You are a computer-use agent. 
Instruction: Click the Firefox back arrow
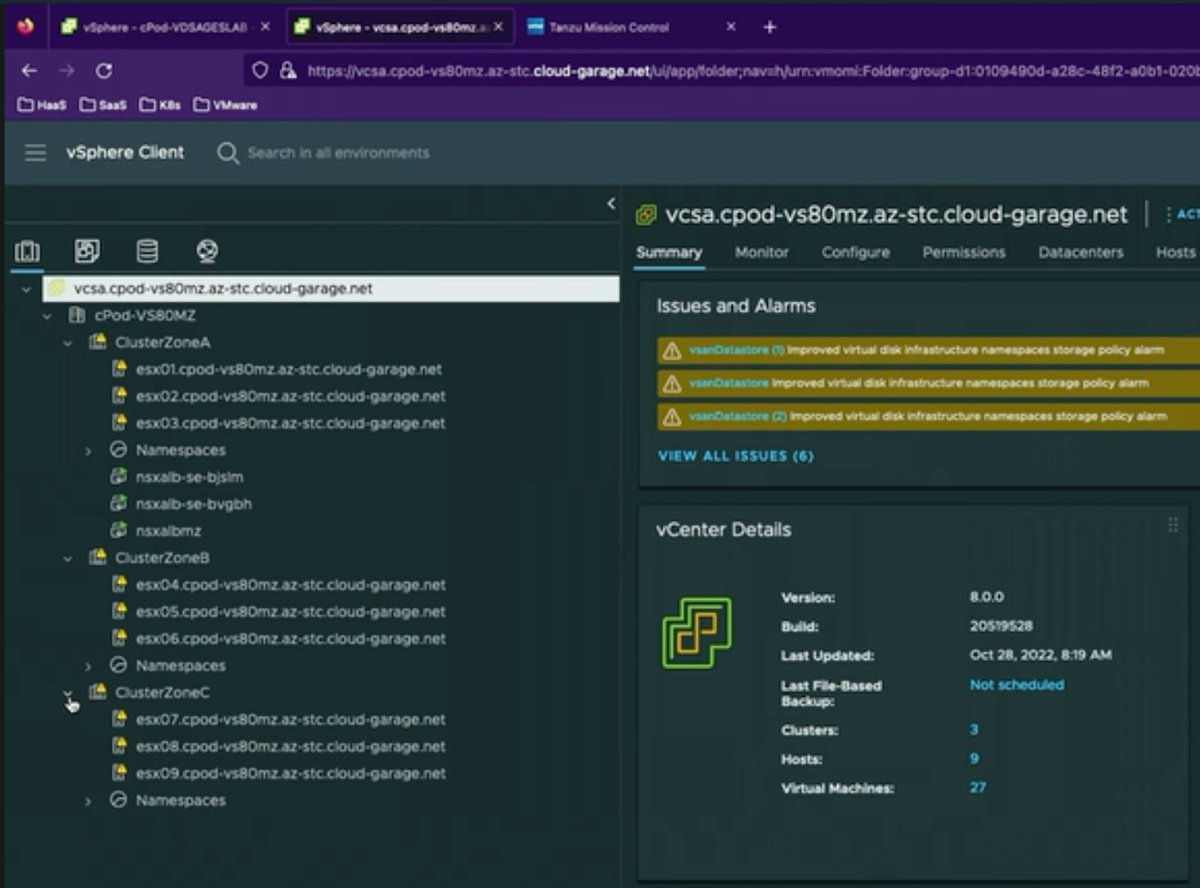coord(29,71)
